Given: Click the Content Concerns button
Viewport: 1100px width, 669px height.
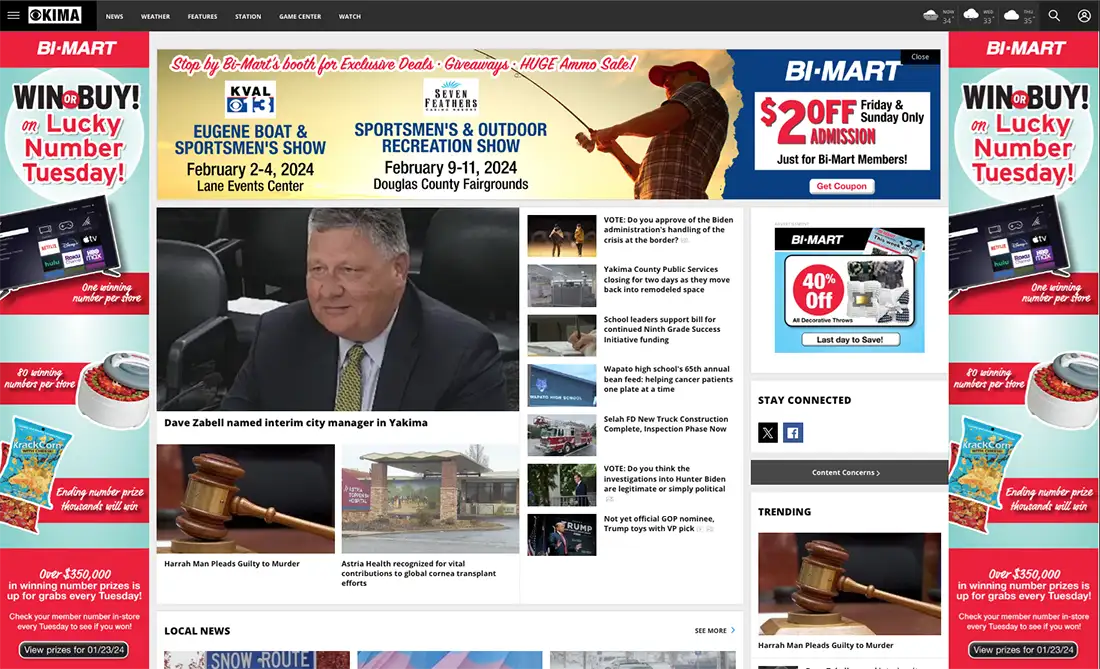Looking at the screenshot, I should tap(849, 473).
